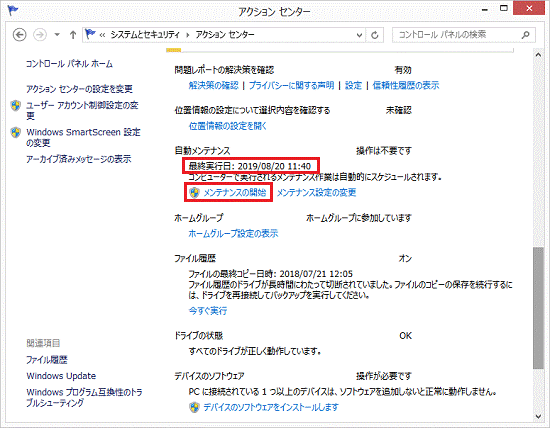The height and width of the screenshot is (428, 550).
Task: Click システムとセキュリティ breadcrumb
Action: 145,35
